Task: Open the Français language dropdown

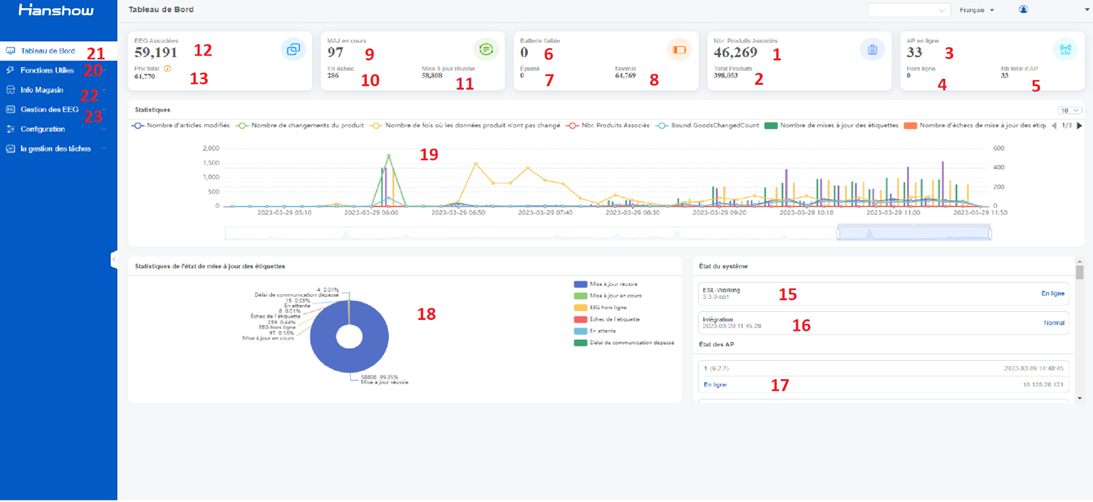Action: [x=976, y=10]
